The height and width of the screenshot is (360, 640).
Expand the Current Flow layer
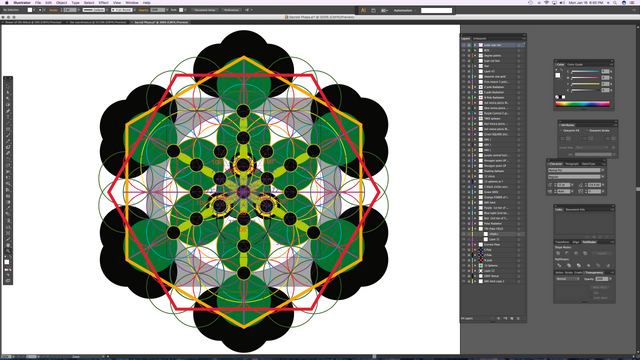pyautogui.click(x=475, y=244)
